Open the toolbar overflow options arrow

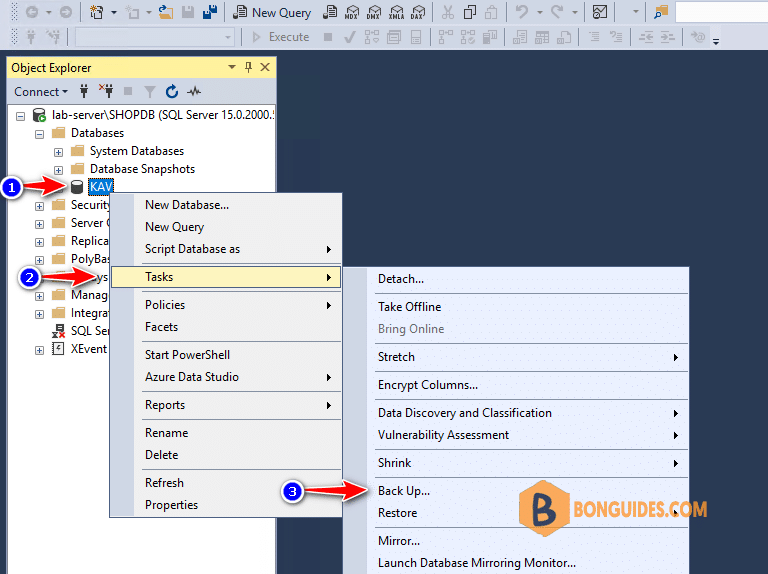coord(716,42)
